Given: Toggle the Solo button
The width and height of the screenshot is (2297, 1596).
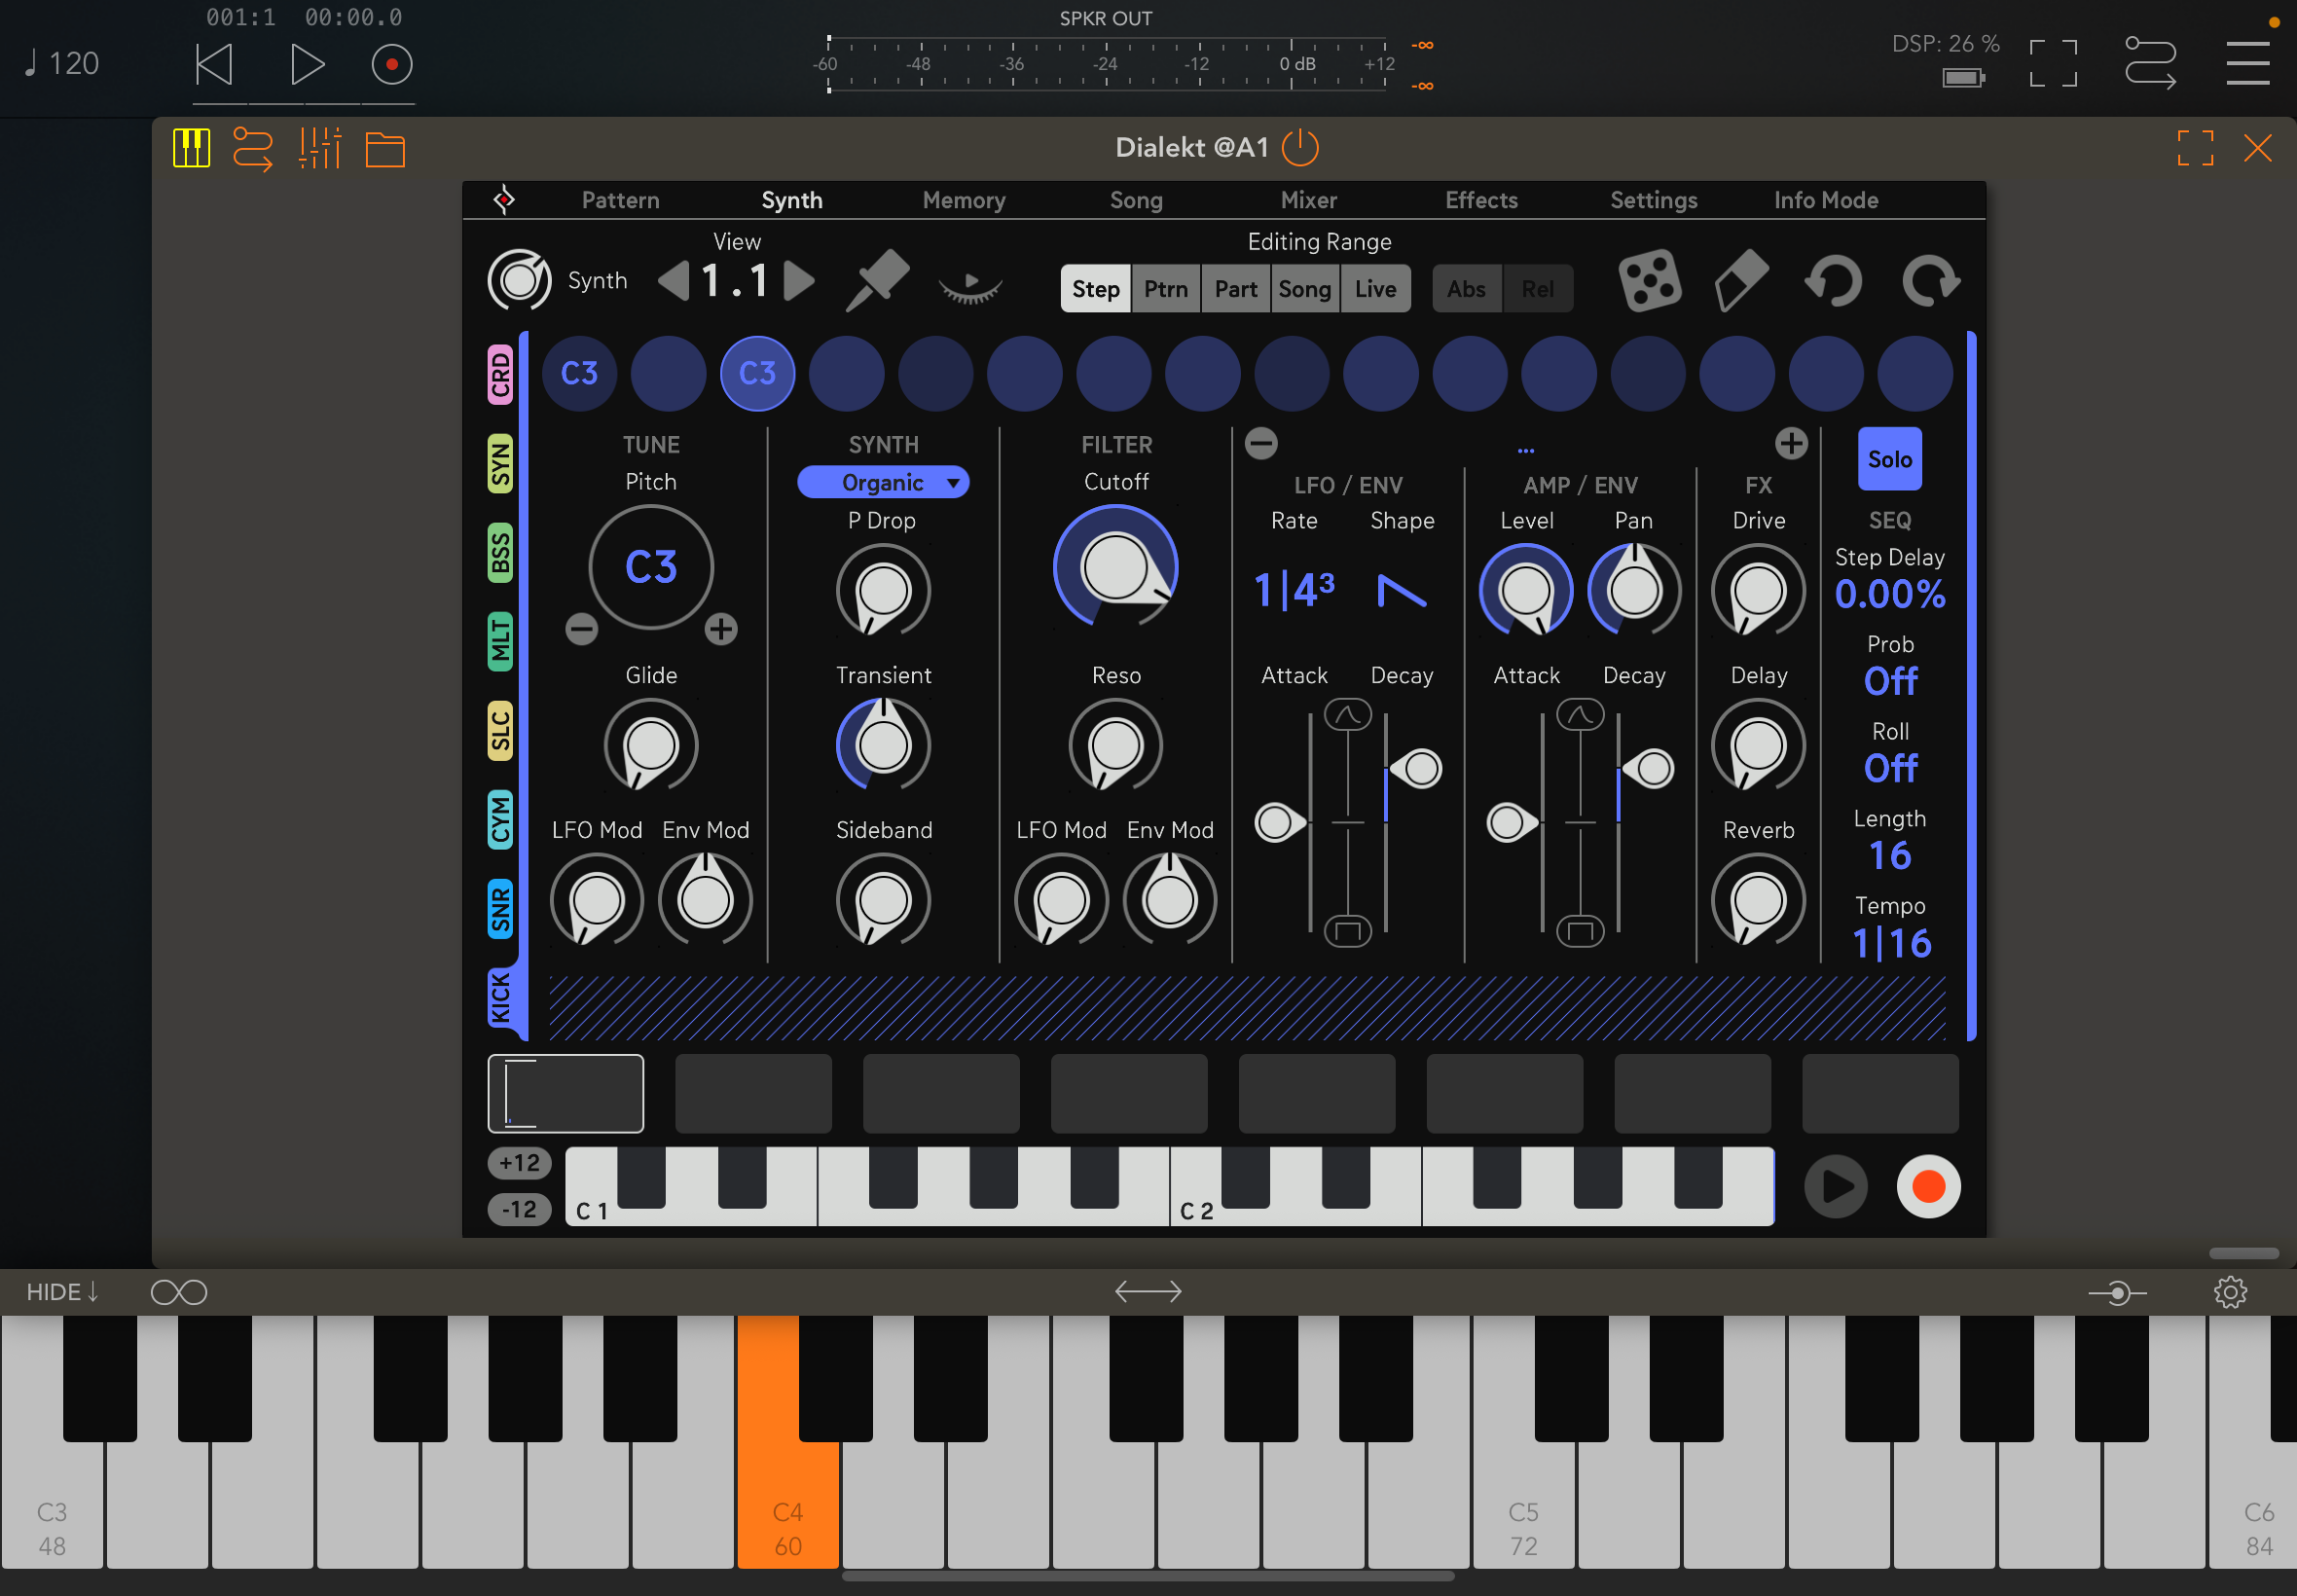Looking at the screenshot, I should [x=1889, y=459].
